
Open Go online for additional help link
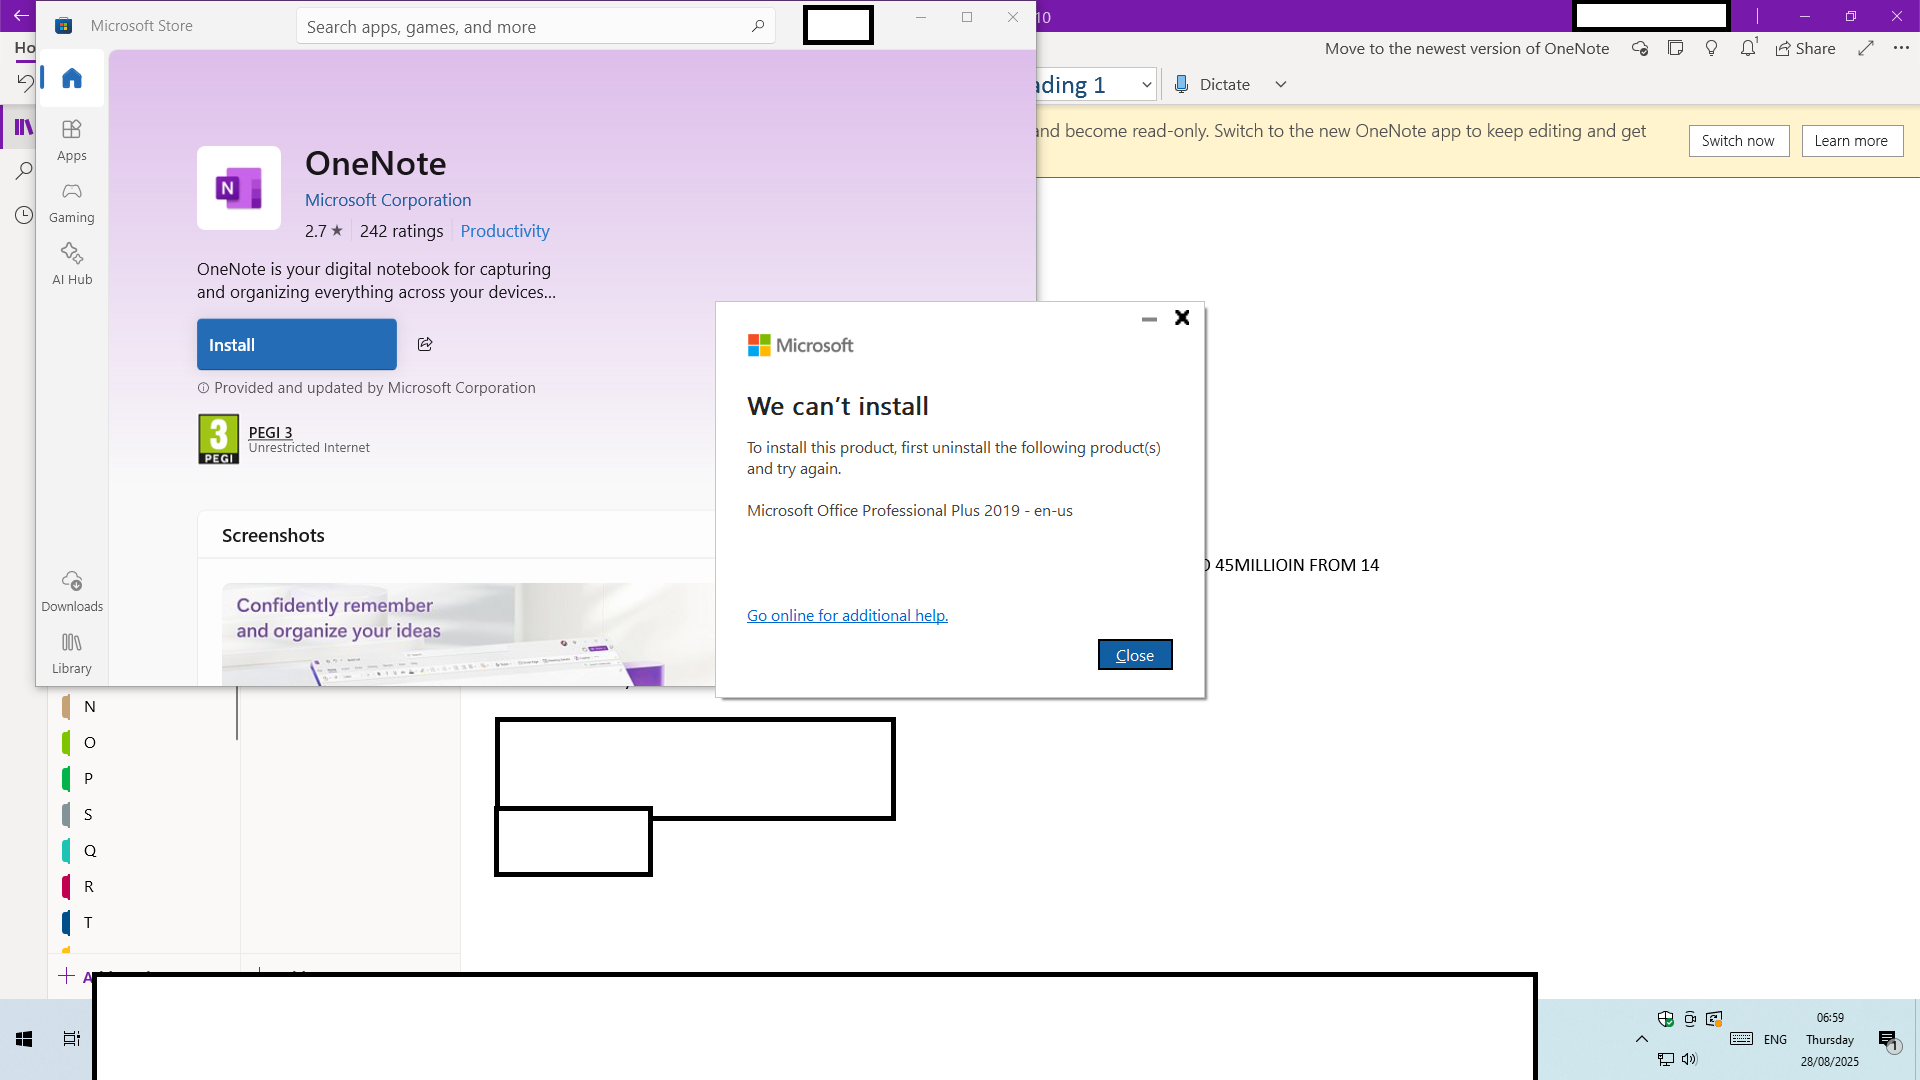(x=847, y=616)
